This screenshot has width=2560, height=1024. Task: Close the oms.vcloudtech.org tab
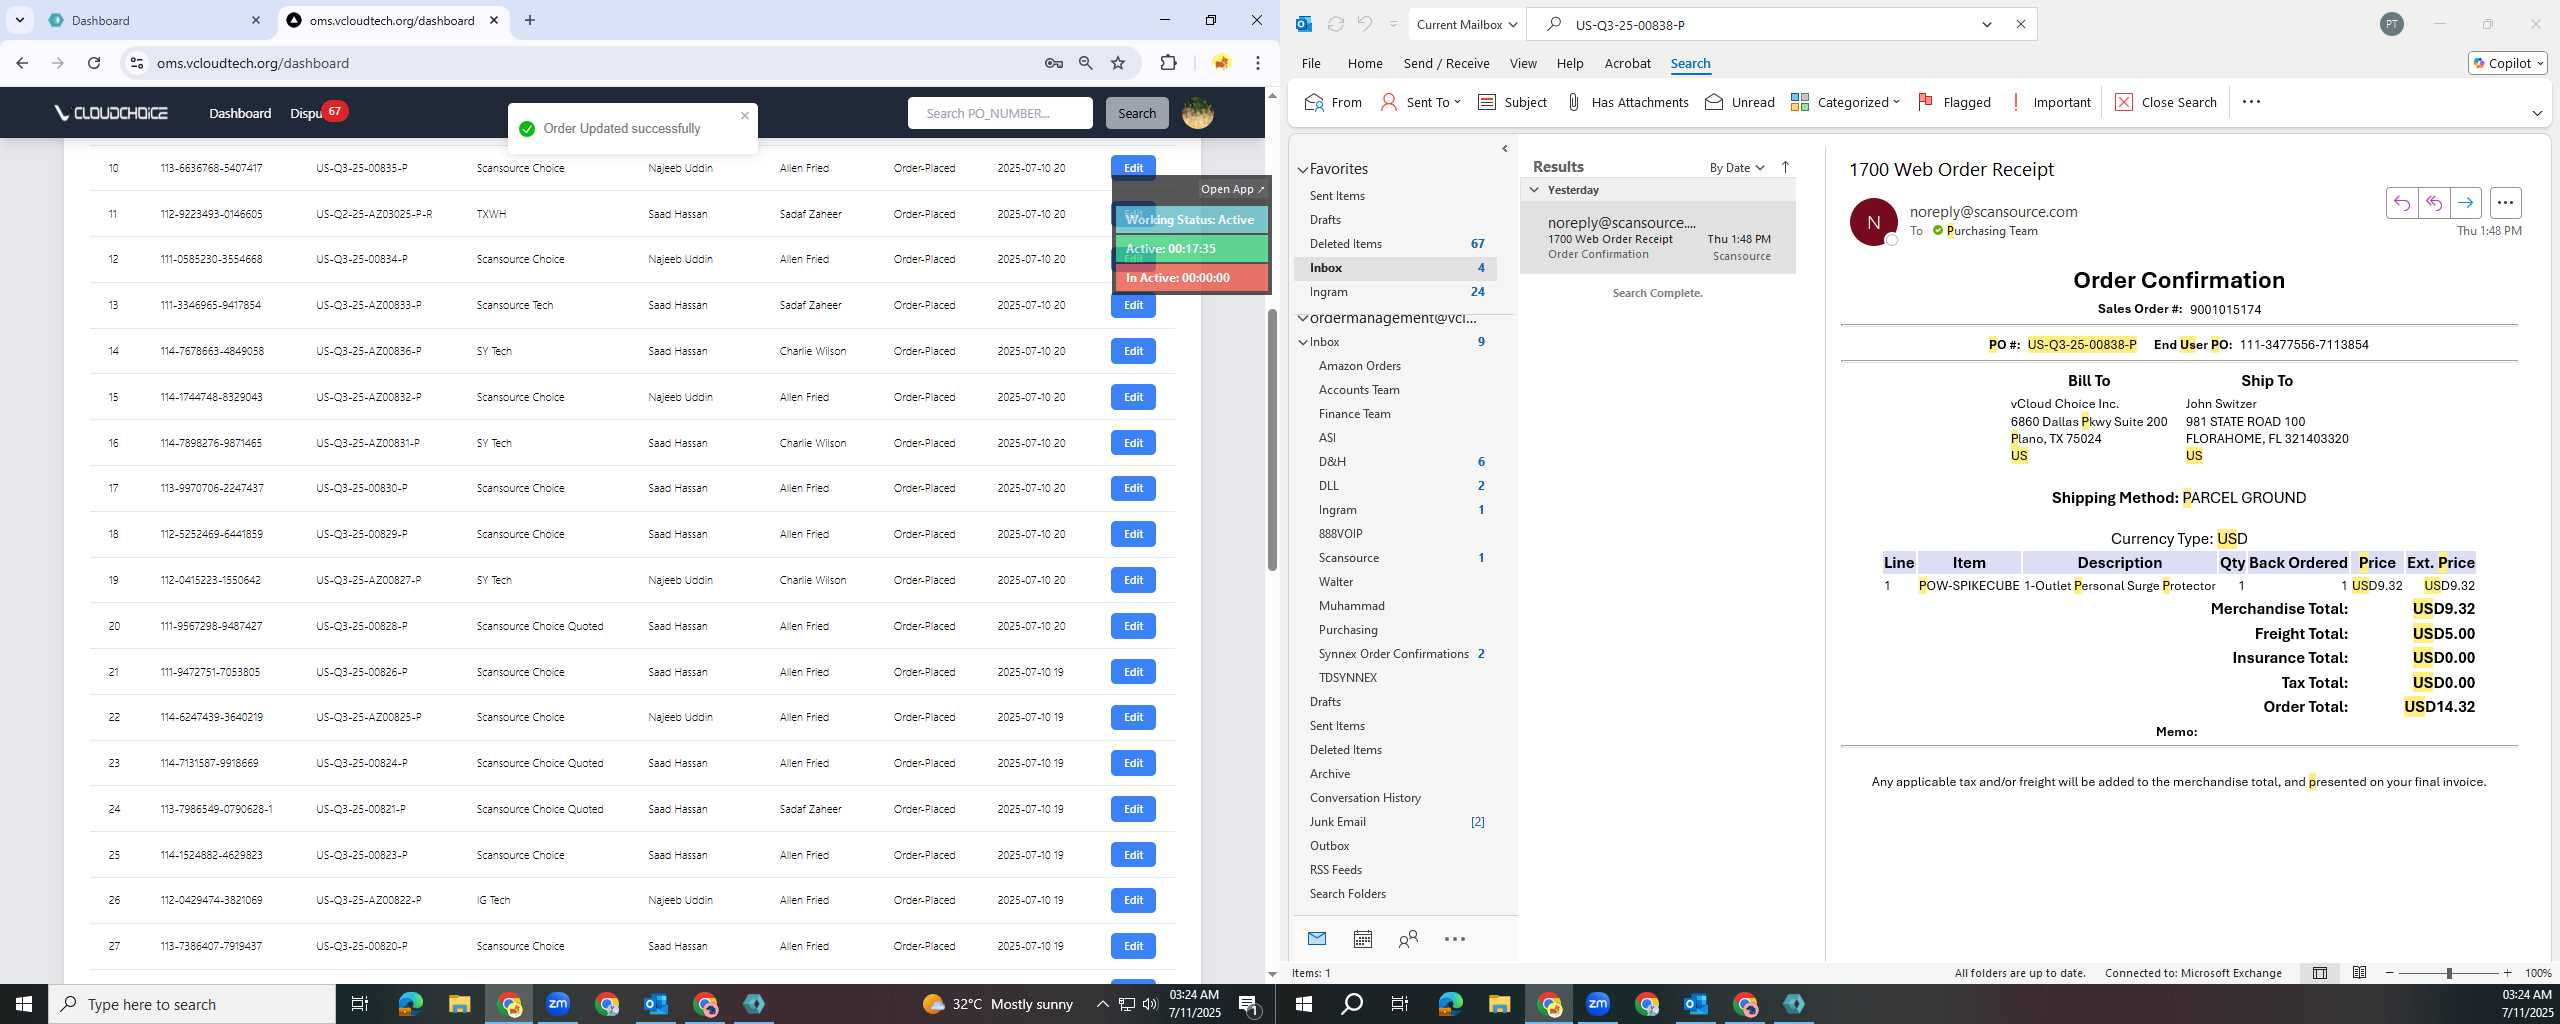494,20
